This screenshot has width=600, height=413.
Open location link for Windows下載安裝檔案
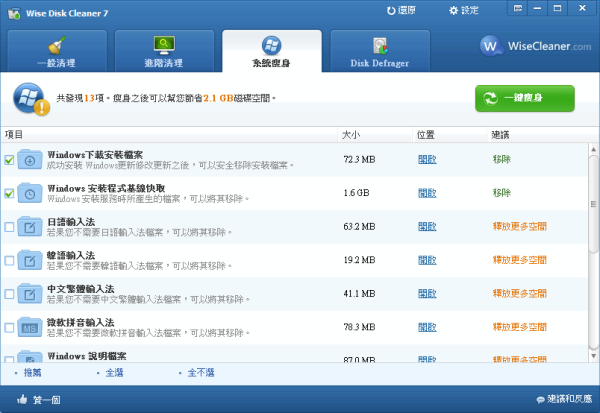coord(427,159)
